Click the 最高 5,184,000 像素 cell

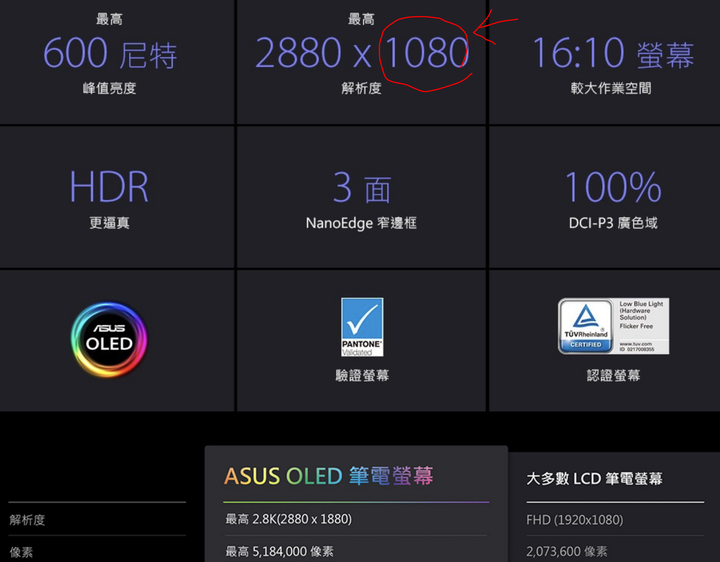279,551
